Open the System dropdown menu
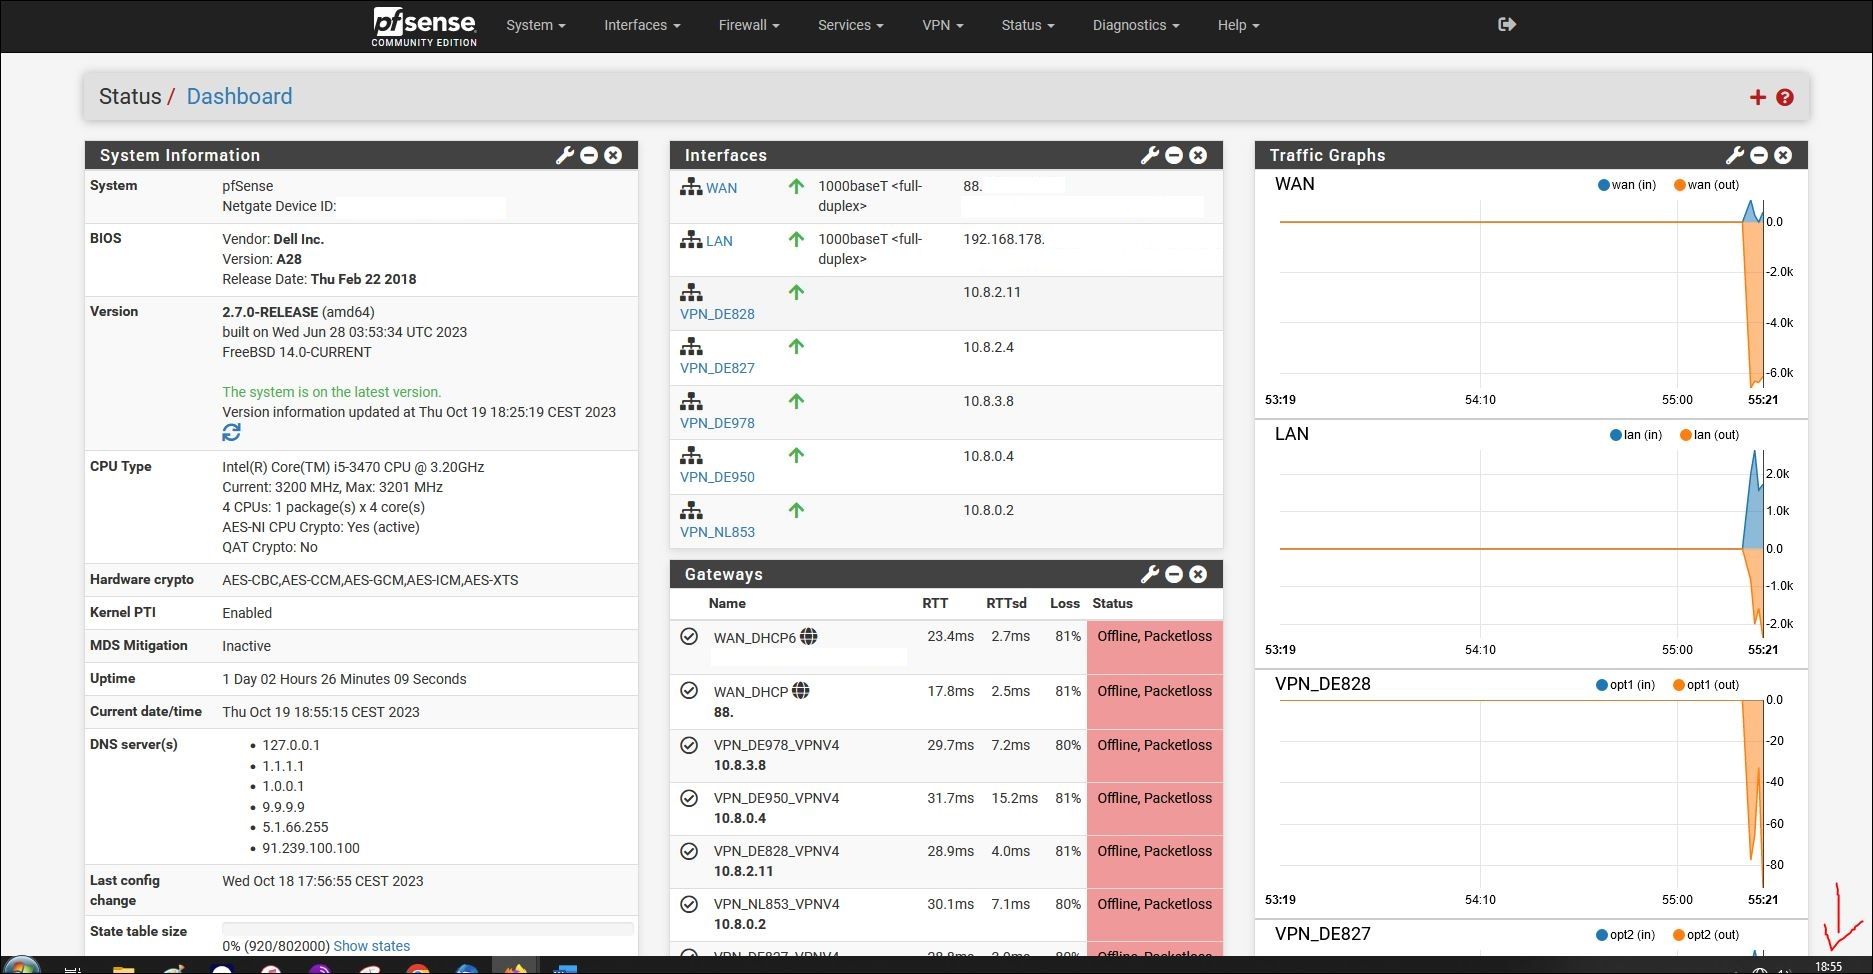The height and width of the screenshot is (974, 1873). pyautogui.click(x=536, y=25)
